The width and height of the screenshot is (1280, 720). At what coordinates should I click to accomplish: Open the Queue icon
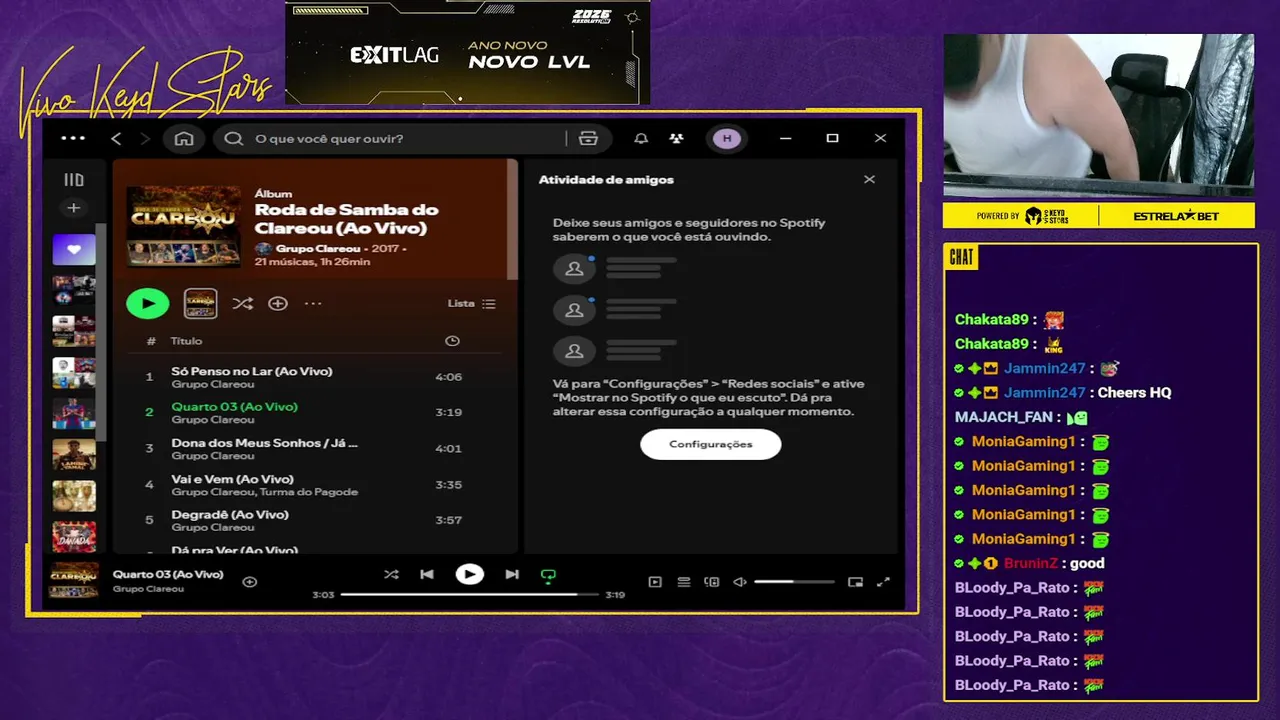(684, 582)
